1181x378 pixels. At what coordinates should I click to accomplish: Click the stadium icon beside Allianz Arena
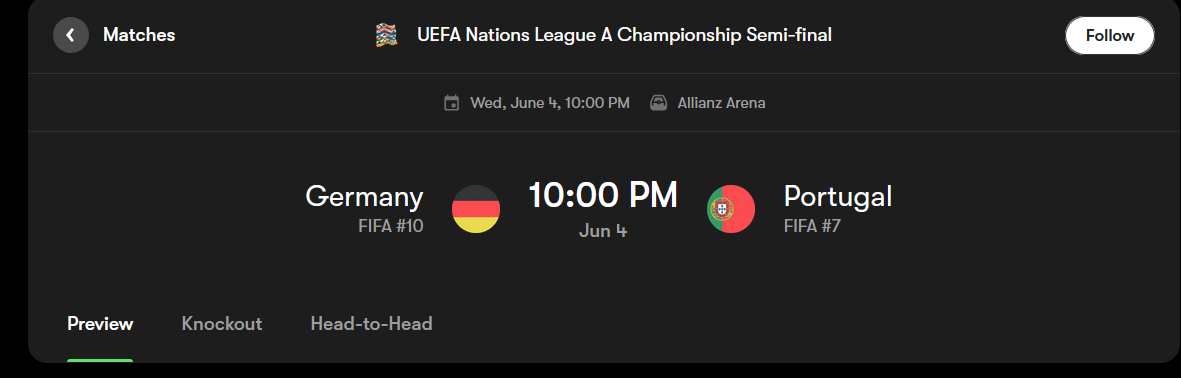click(x=659, y=103)
